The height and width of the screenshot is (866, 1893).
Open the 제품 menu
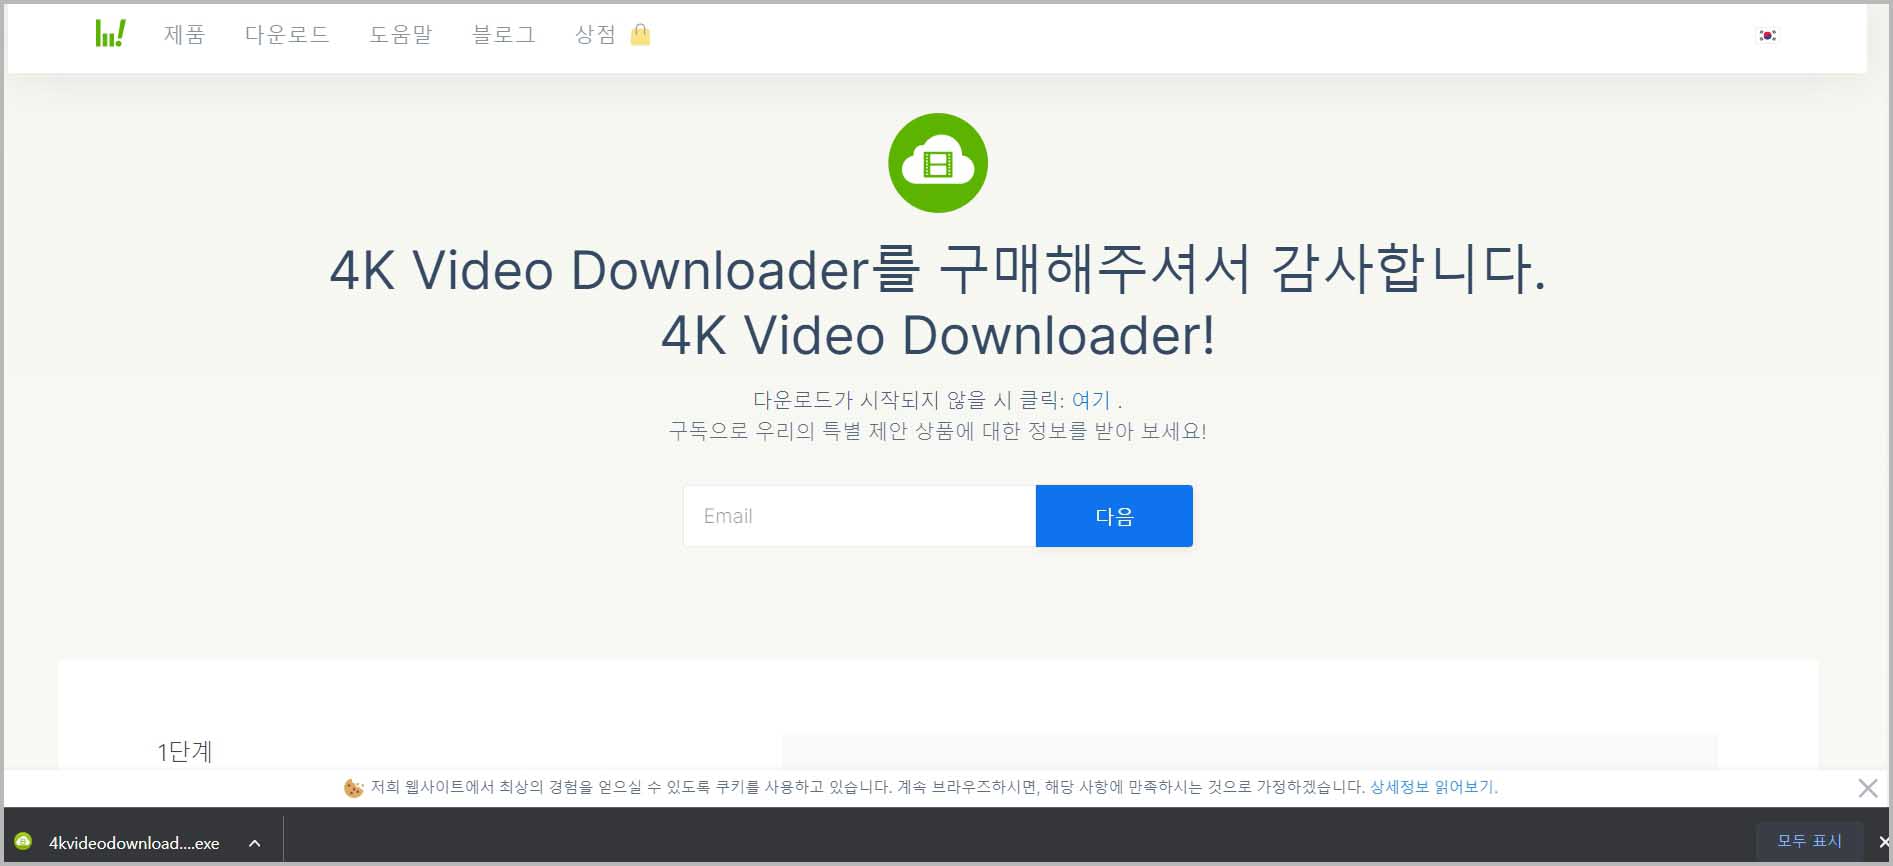(185, 34)
